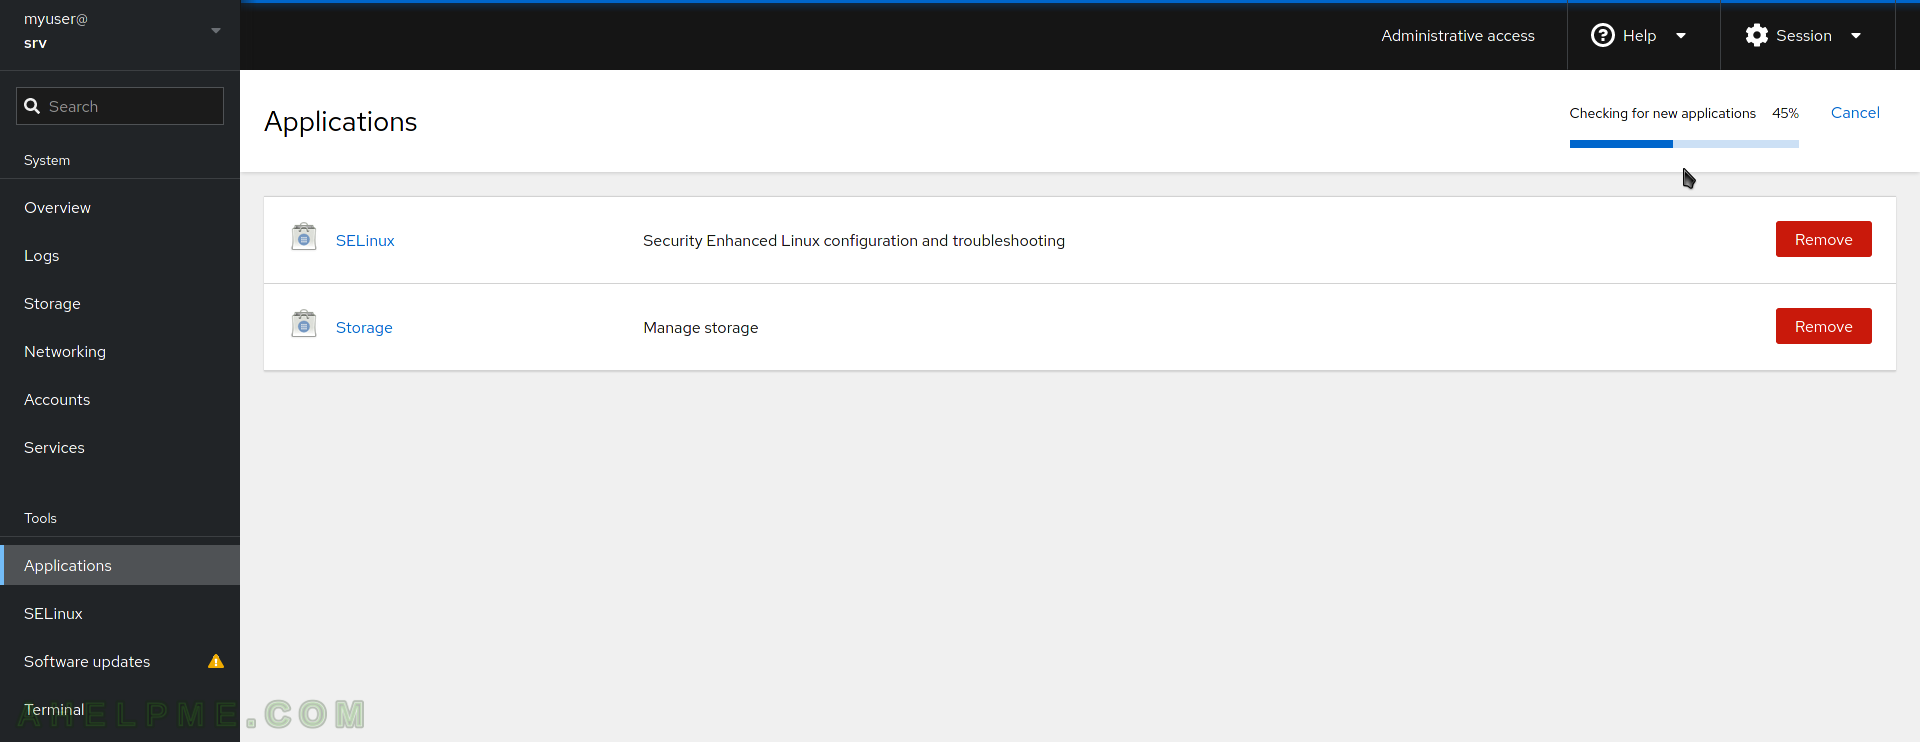Open Logs in the sidebar
The height and width of the screenshot is (742, 1920).
[x=120, y=255]
